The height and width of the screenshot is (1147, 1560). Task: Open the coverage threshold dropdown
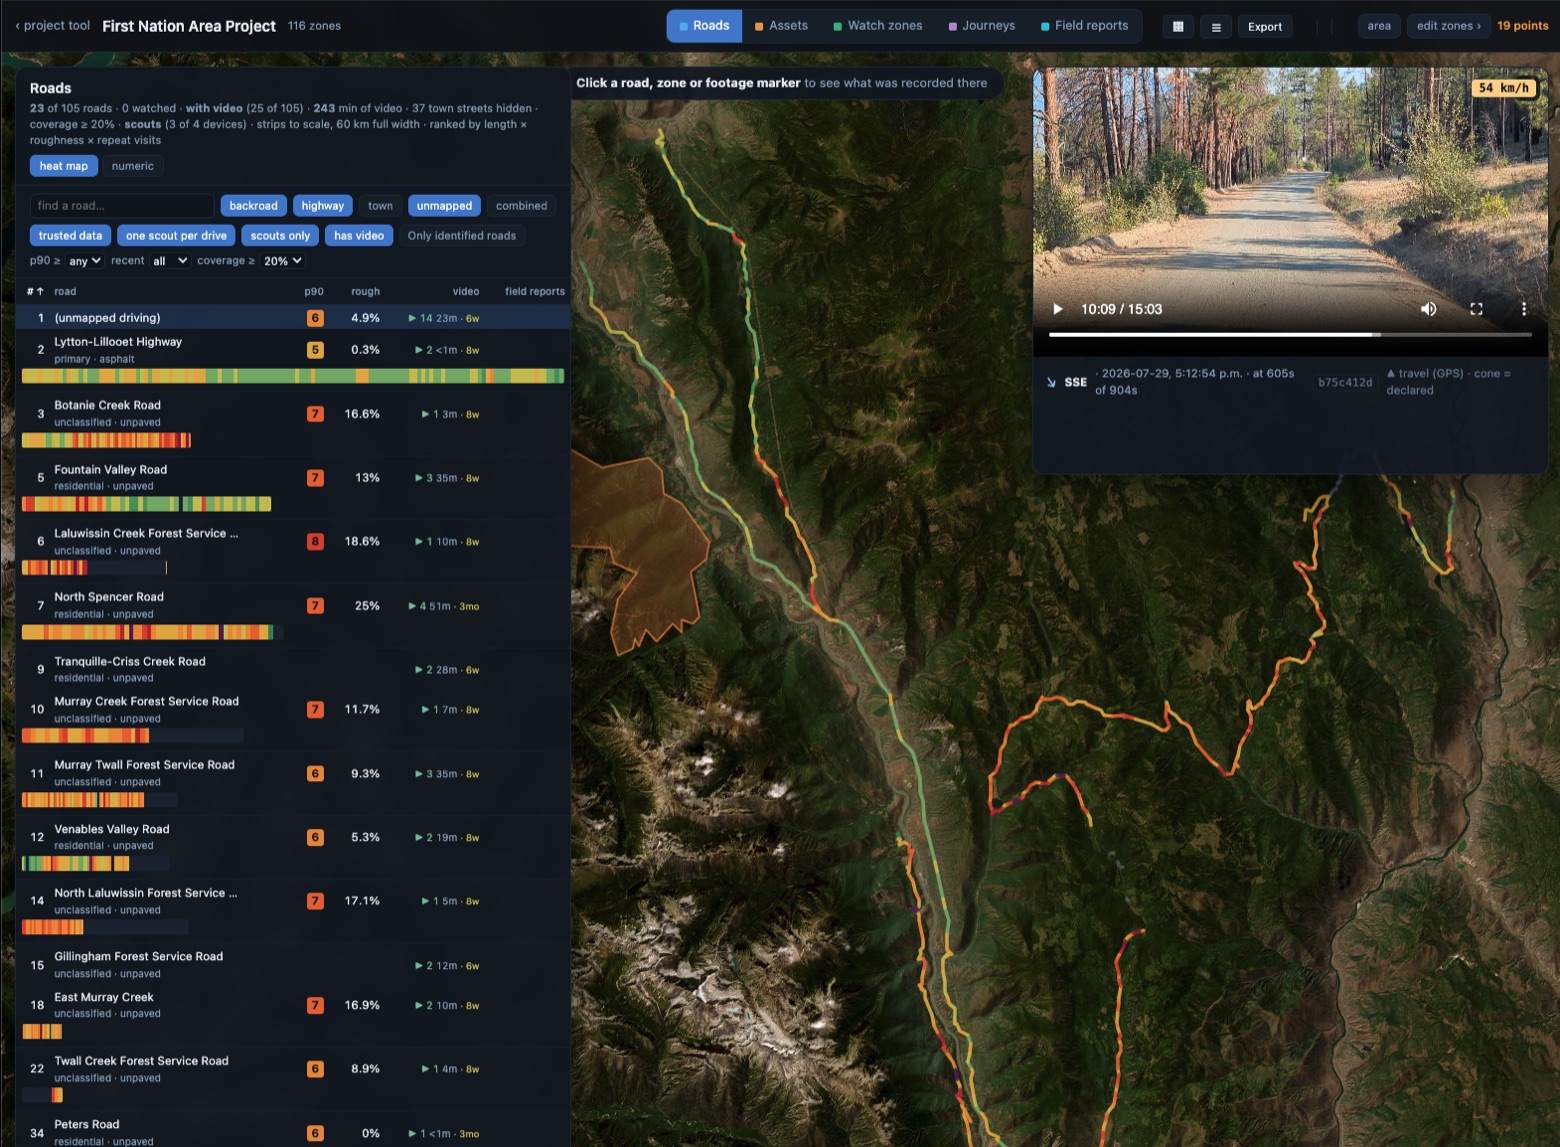tap(283, 261)
